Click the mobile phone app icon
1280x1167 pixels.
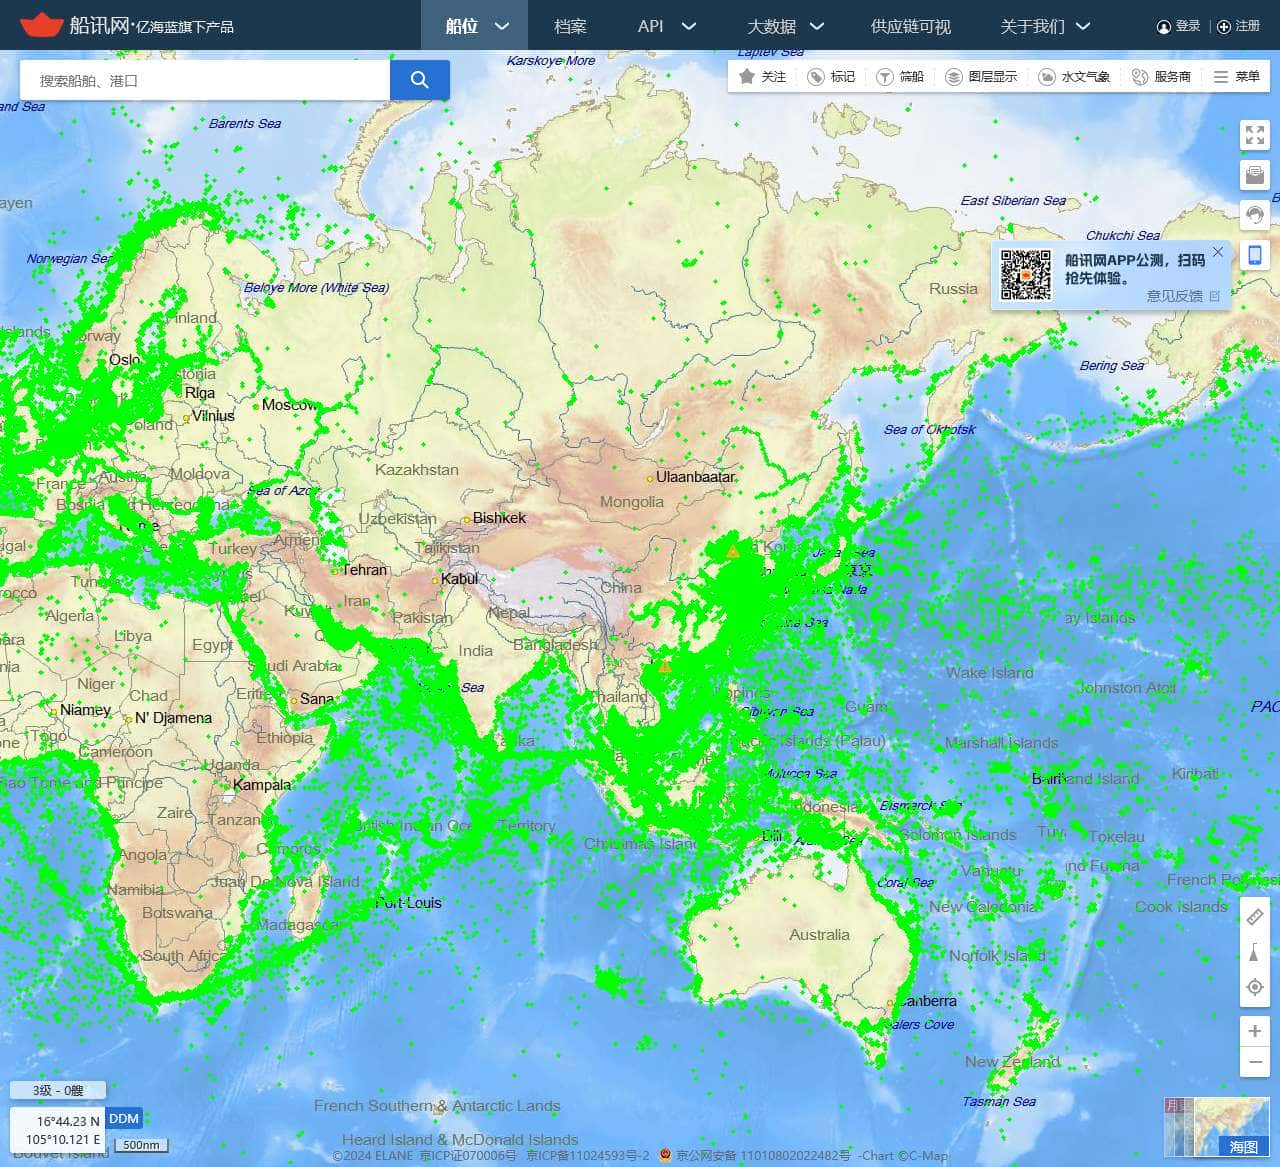point(1254,255)
